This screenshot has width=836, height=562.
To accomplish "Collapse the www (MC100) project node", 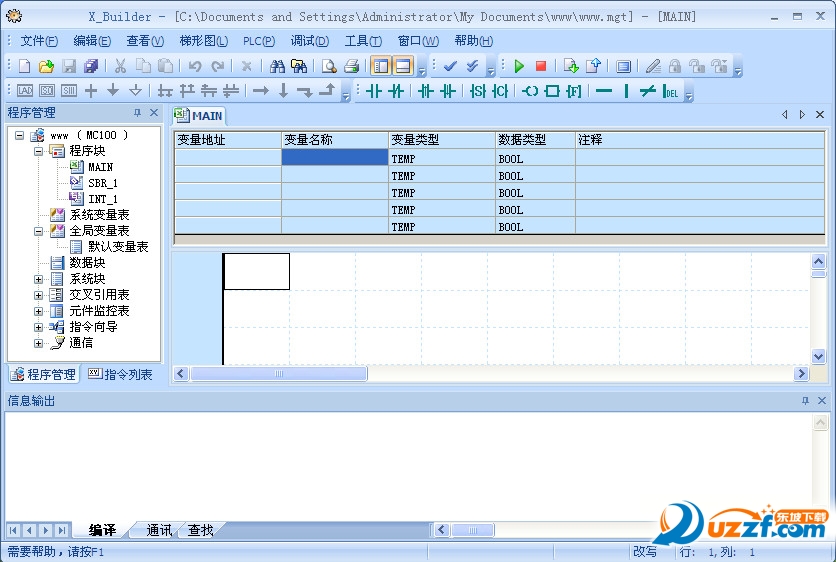I will [x=19, y=135].
